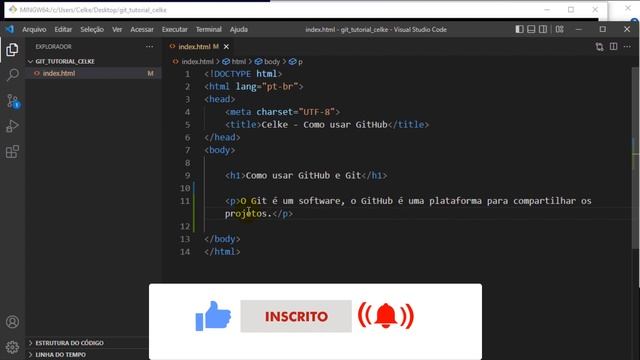Toggle secondary side bar layout icon

[543, 29]
